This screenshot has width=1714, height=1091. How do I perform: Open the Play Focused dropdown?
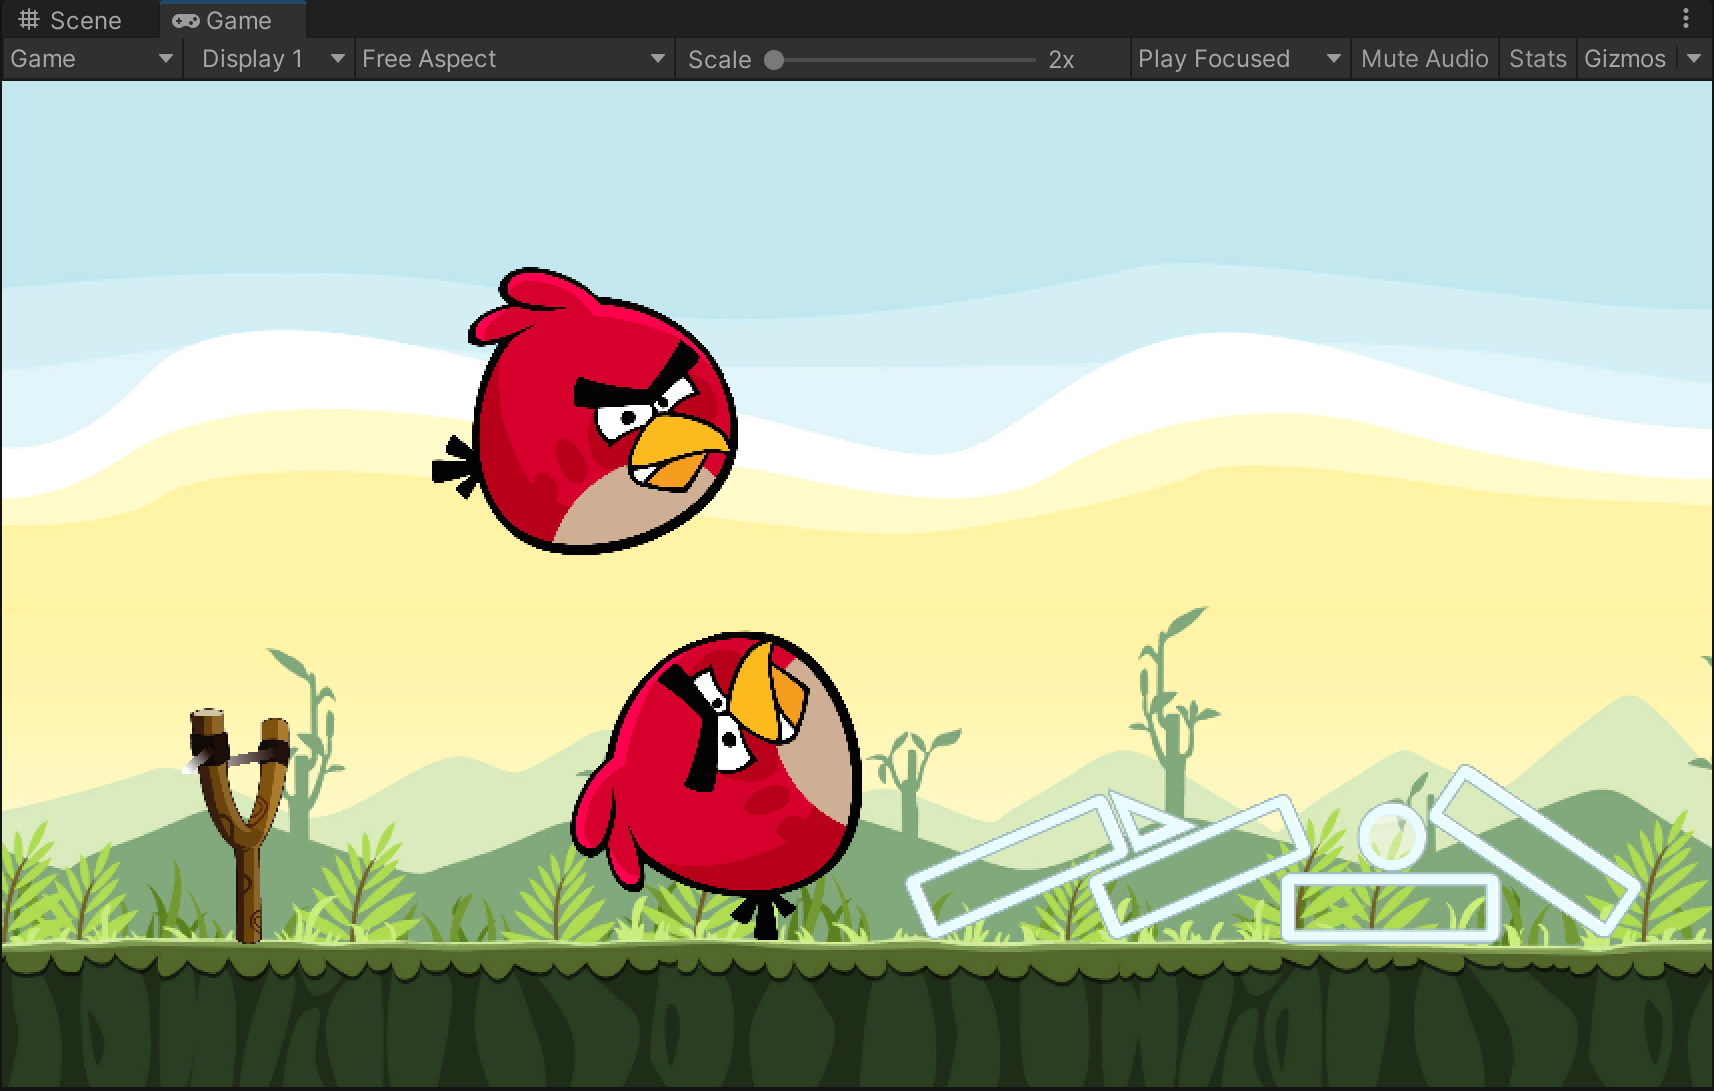[1239, 59]
